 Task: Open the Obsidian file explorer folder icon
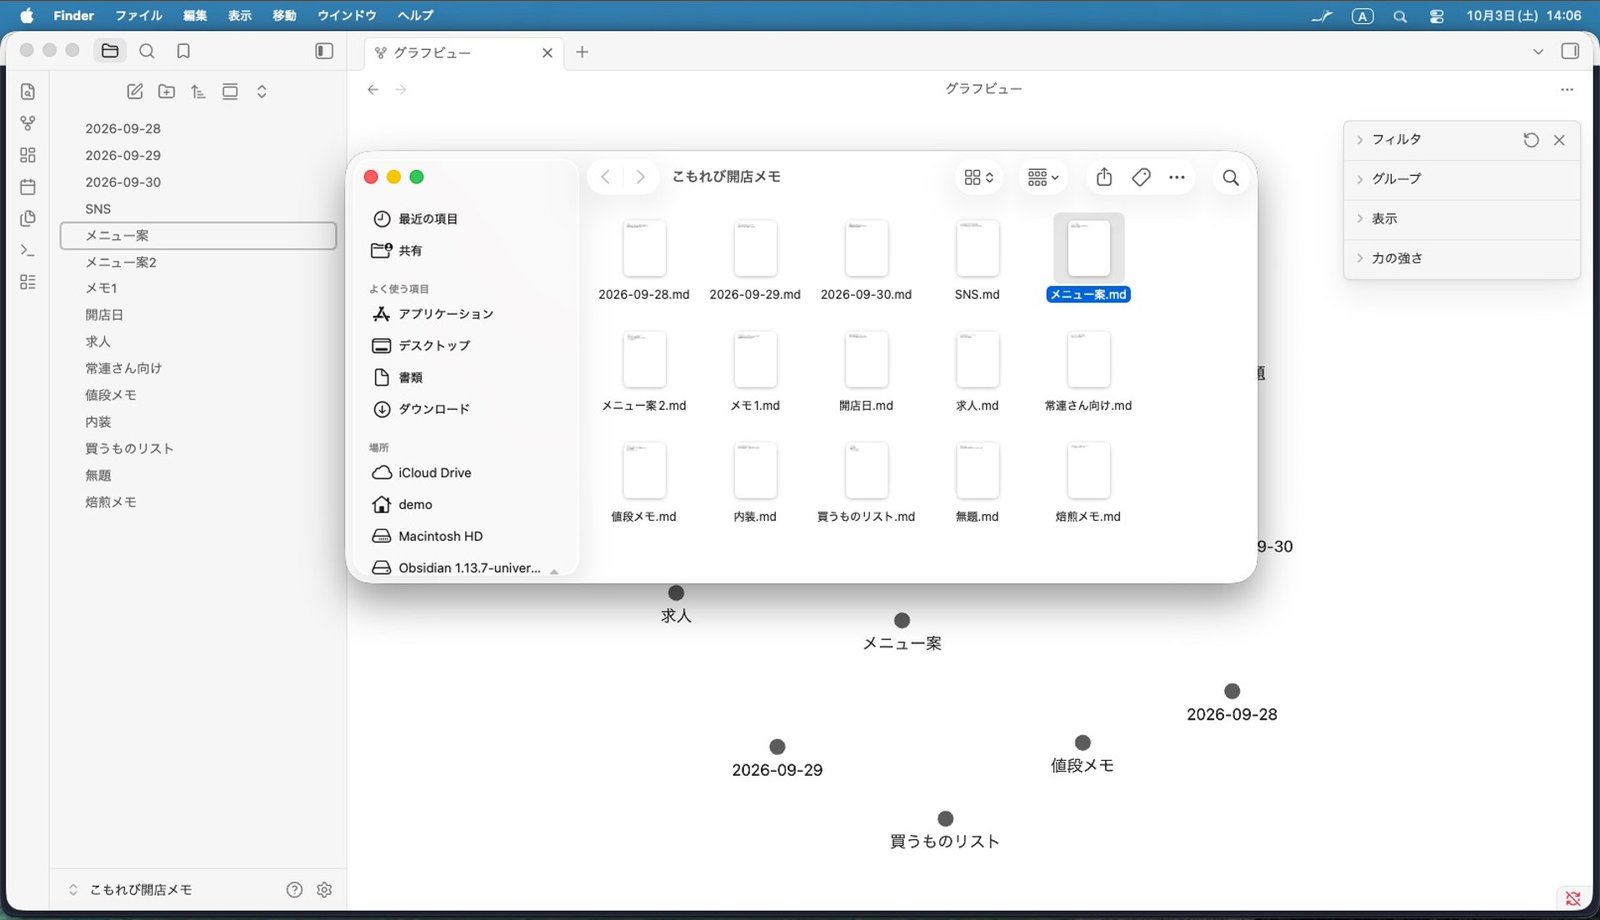[x=110, y=51]
